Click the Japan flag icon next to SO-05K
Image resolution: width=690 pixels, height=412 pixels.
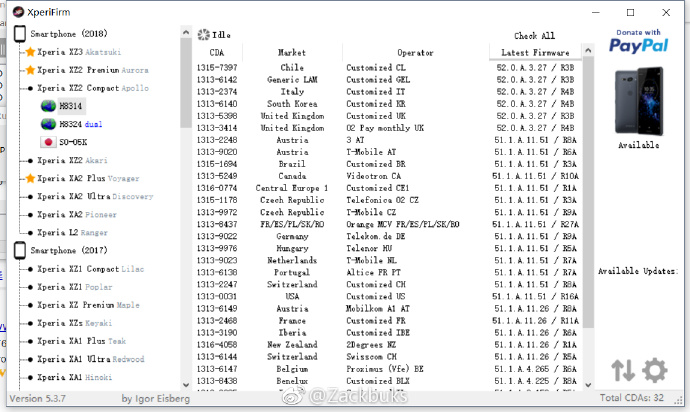pyautogui.click(x=48, y=142)
